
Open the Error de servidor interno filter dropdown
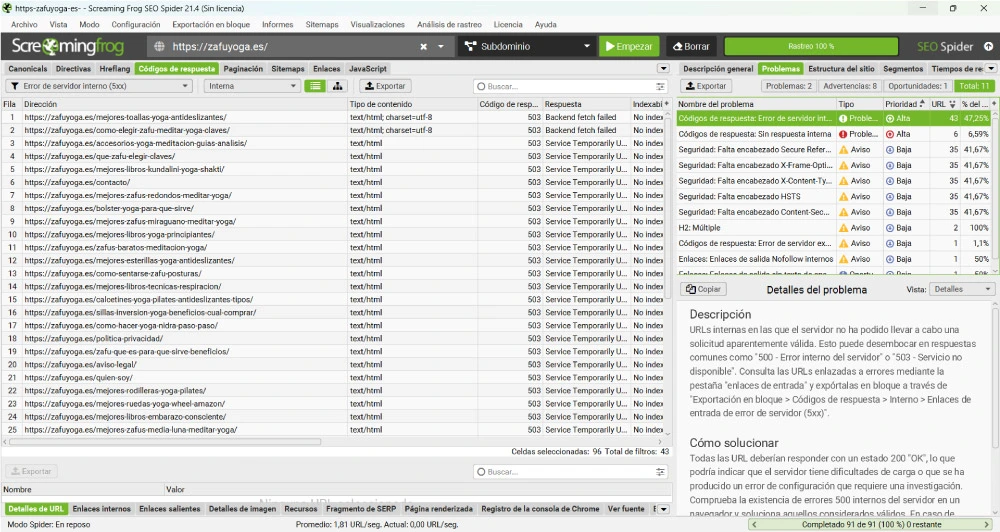pos(99,86)
